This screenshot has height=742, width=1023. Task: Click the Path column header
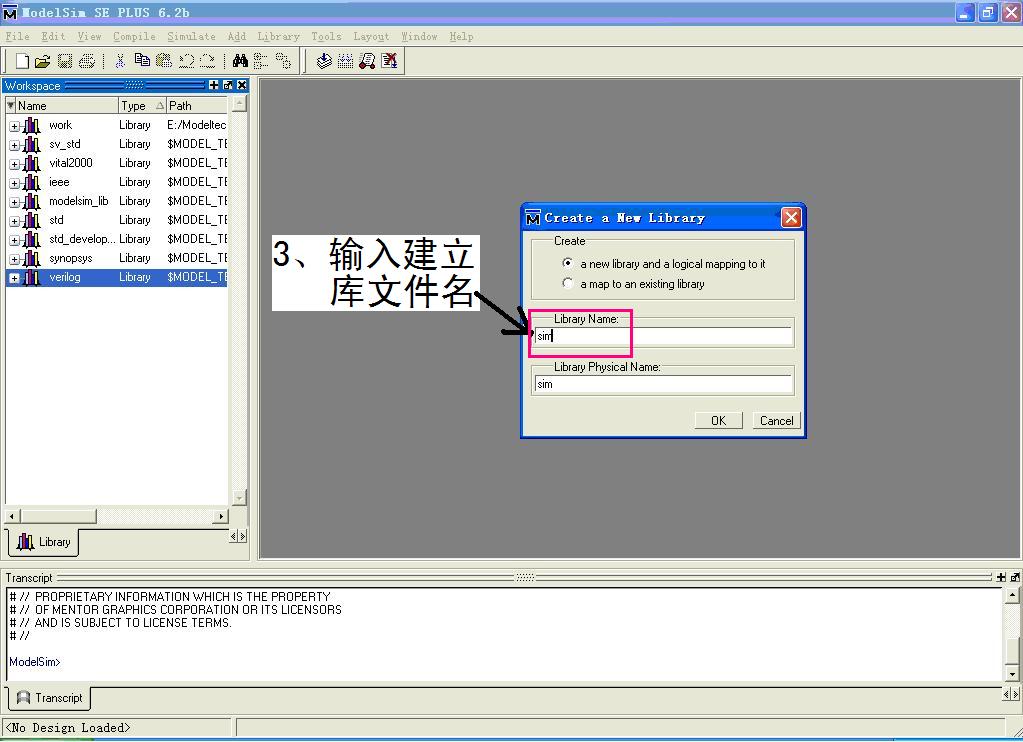tap(197, 106)
